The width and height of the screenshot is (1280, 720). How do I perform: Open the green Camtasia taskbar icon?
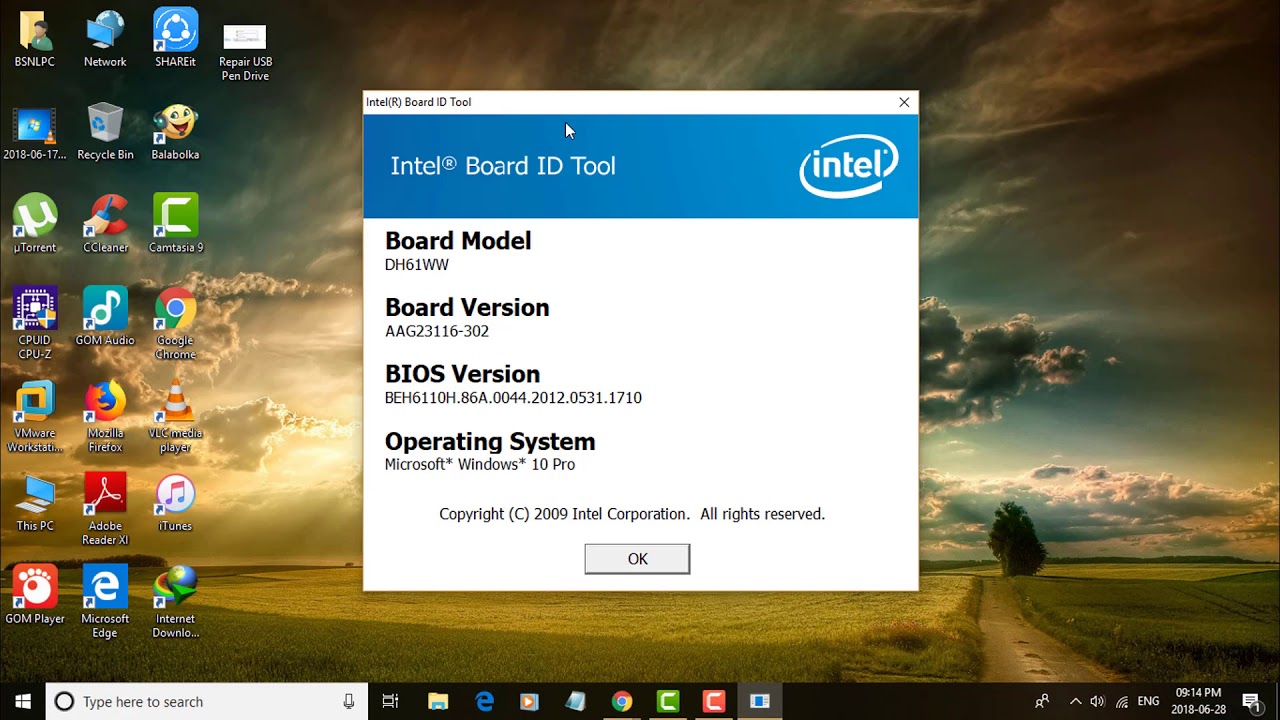(668, 701)
